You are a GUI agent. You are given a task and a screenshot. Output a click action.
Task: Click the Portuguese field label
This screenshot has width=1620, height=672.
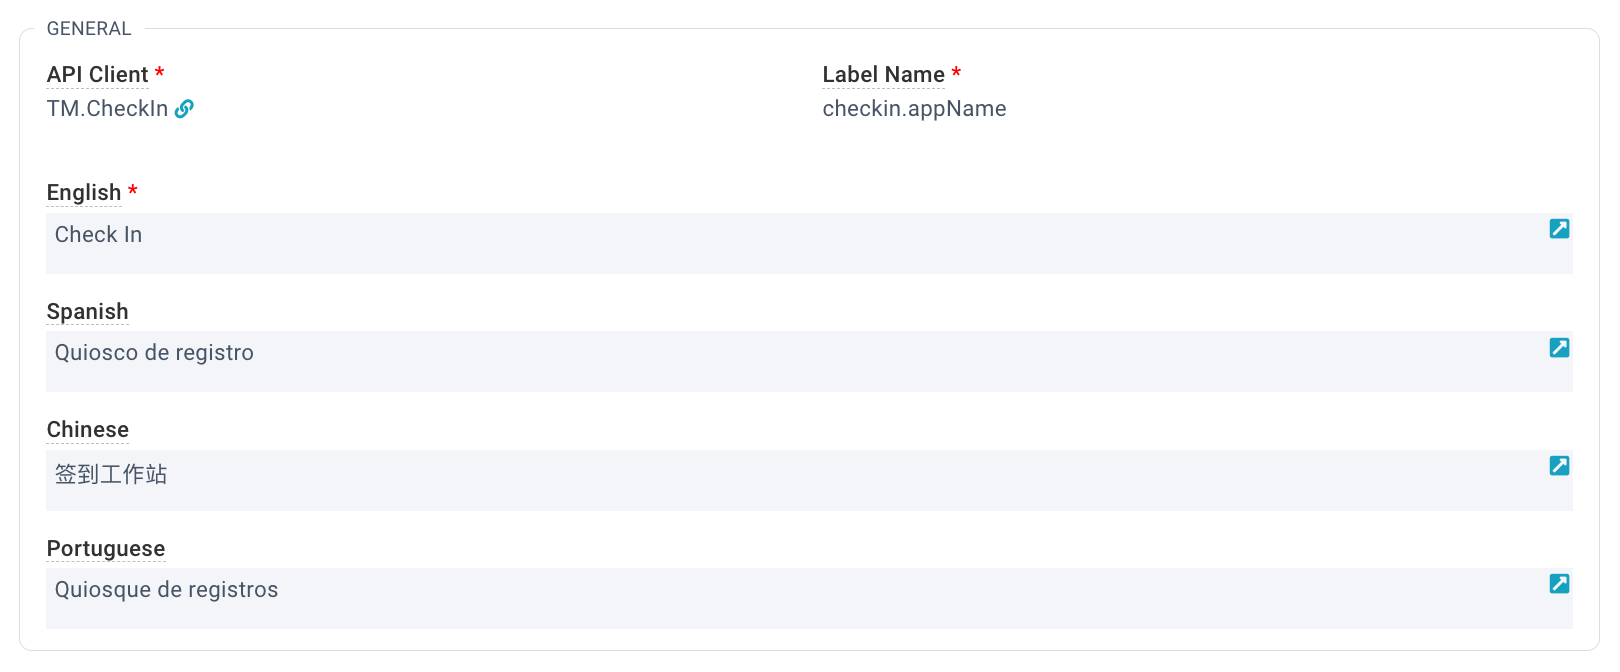106,549
